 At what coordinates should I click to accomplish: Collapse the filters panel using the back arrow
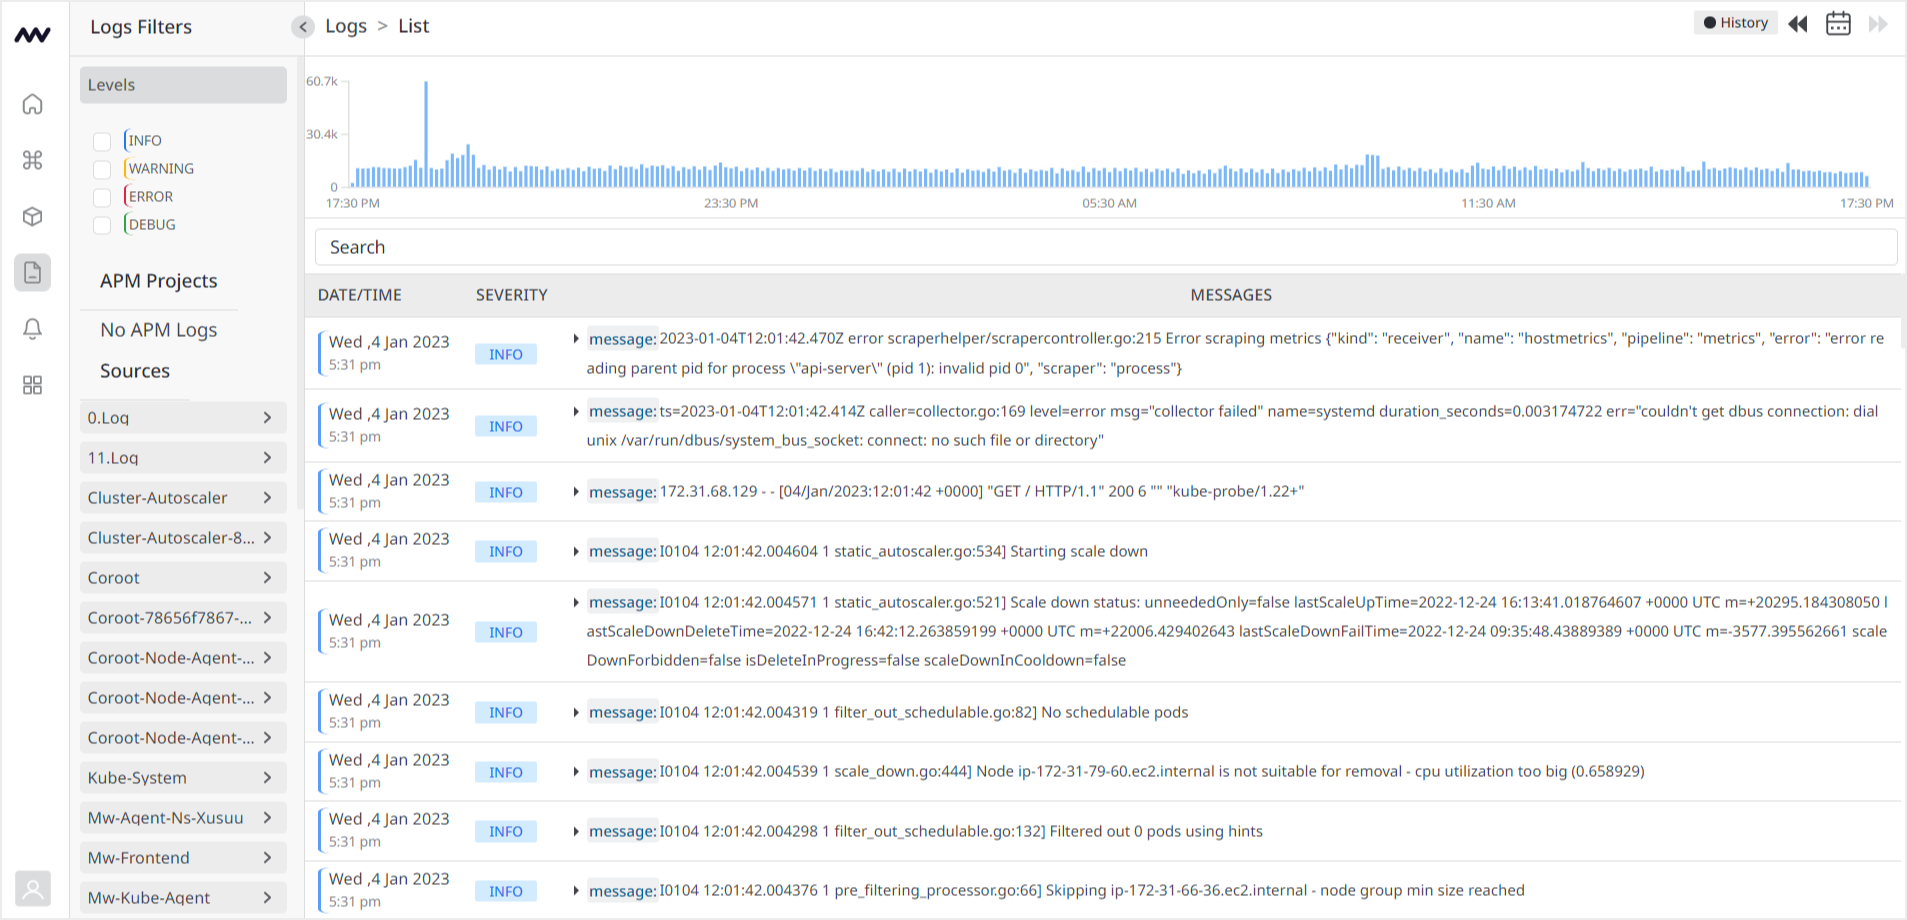[303, 27]
